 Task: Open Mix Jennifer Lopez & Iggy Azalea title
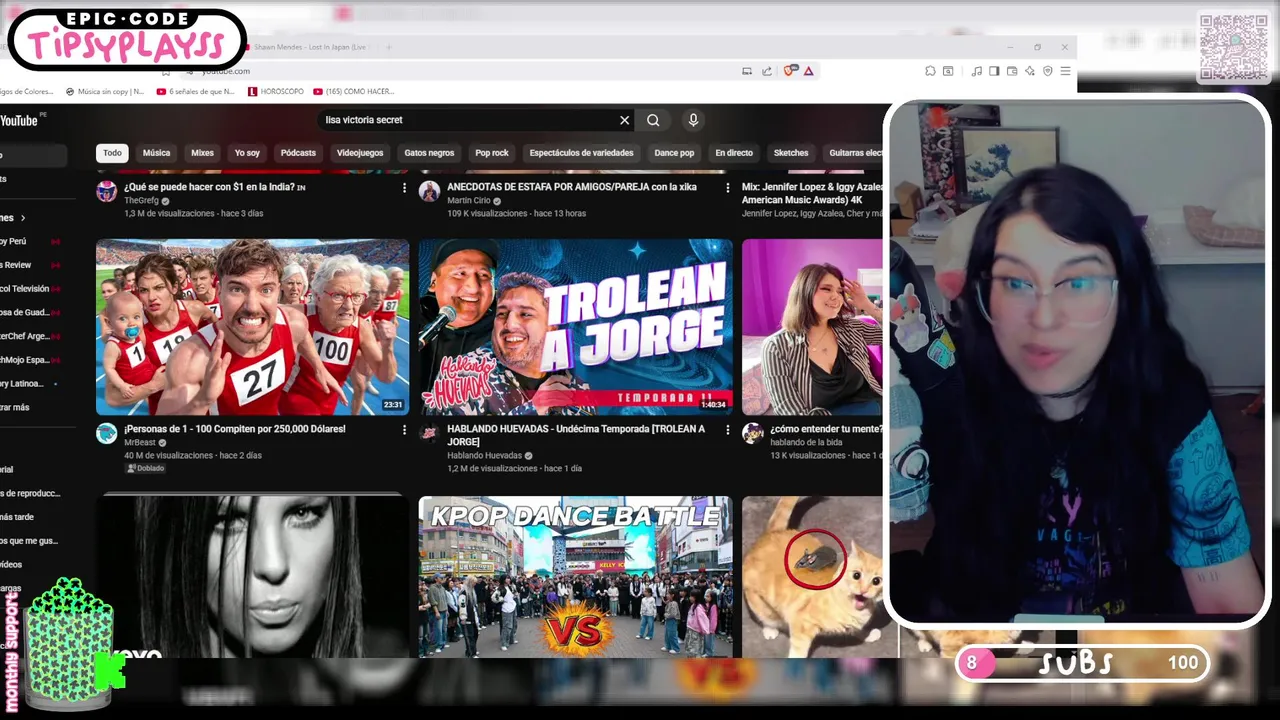click(813, 193)
